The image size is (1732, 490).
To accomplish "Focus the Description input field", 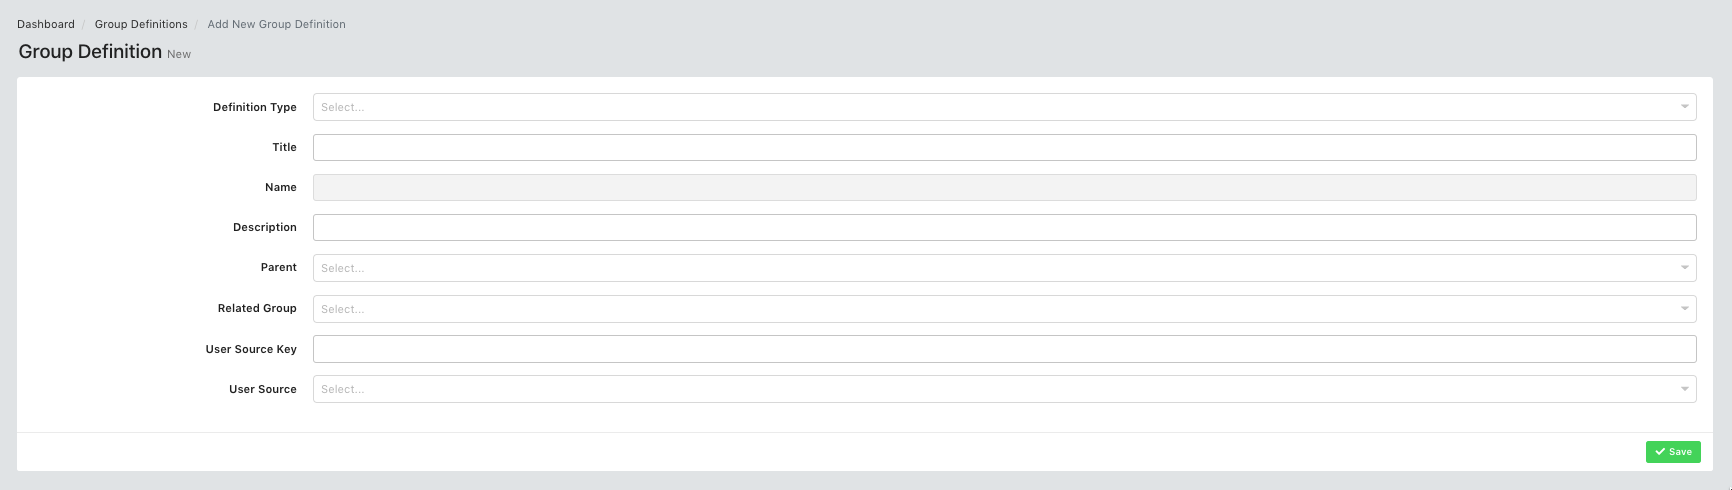I will pyautogui.click(x=1004, y=228).
